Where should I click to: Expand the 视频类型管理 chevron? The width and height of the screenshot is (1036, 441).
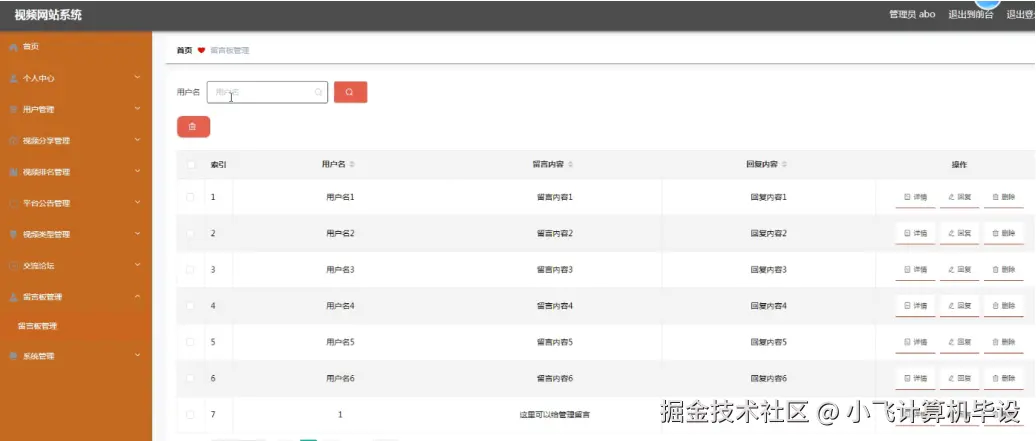point(137,233)
